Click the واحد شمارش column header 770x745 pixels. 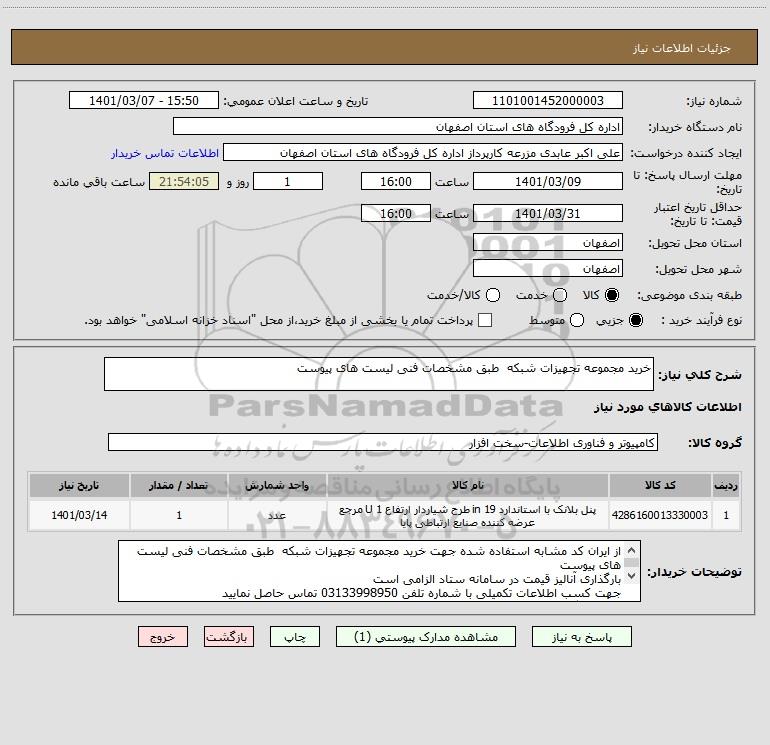click(277, 485)
